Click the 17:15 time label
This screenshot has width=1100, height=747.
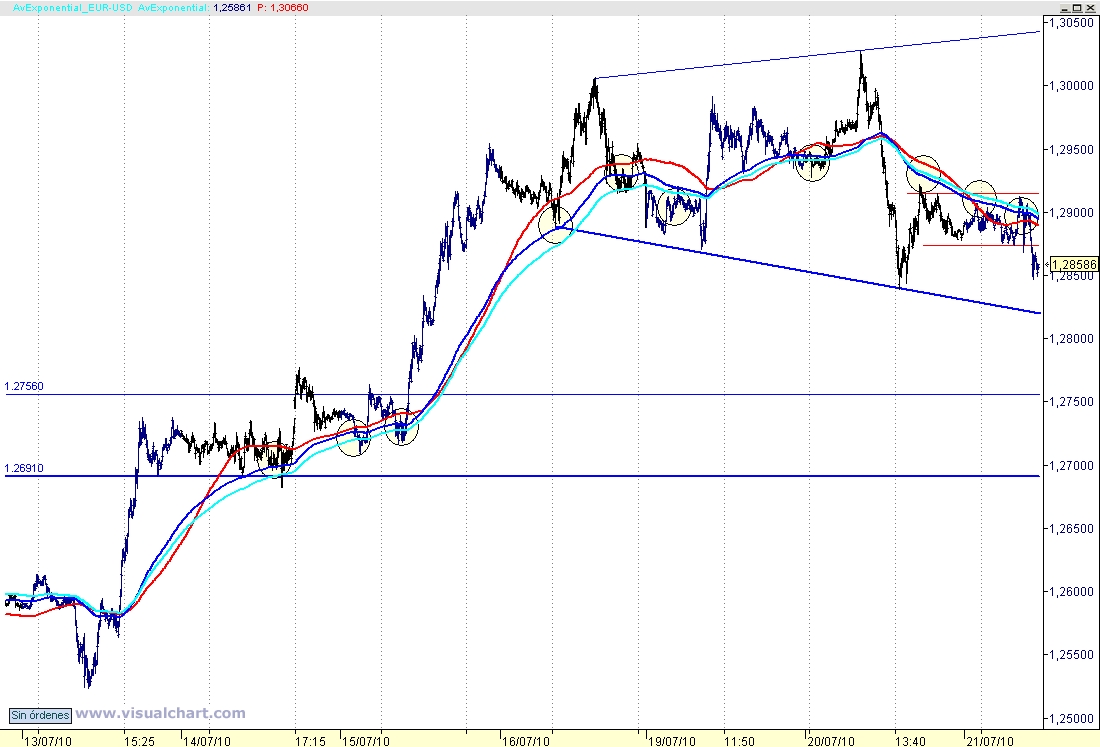click(310, 741)
